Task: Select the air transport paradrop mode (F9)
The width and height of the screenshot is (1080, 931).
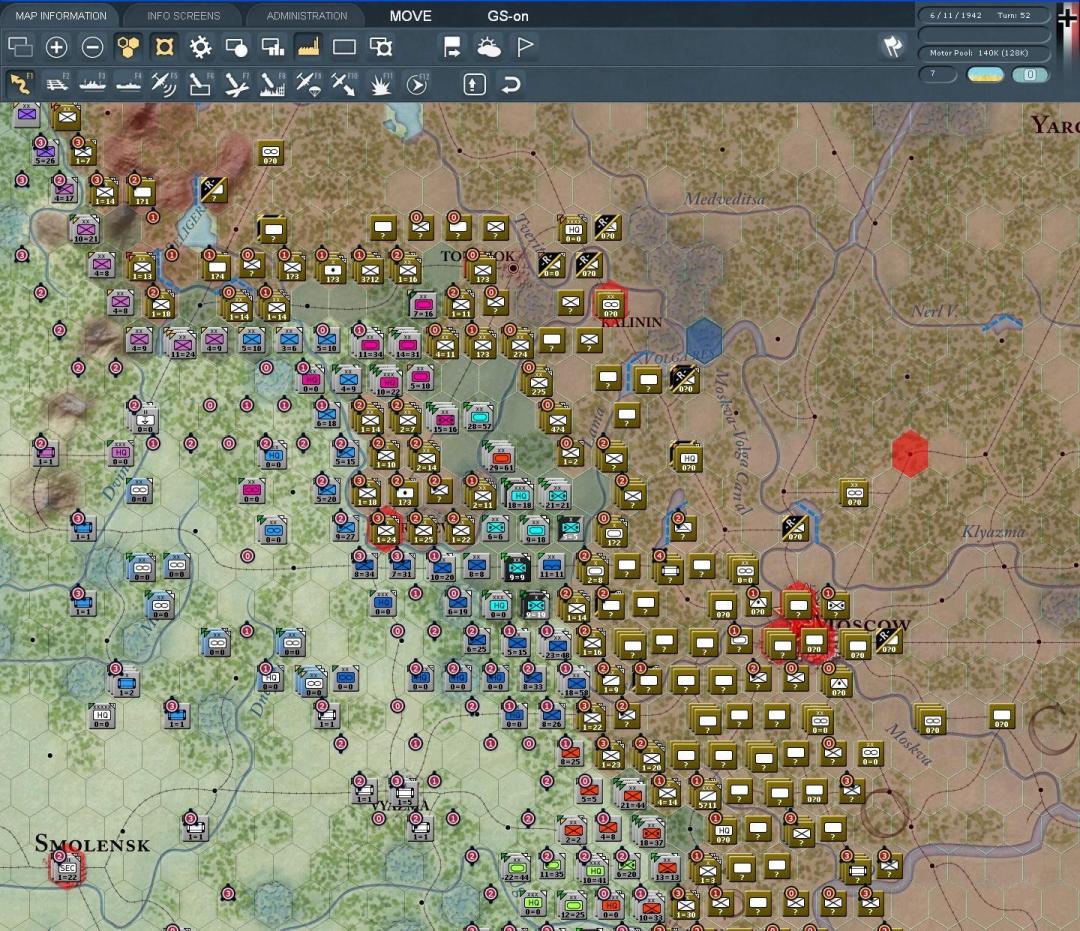Action: coord(308,85)
